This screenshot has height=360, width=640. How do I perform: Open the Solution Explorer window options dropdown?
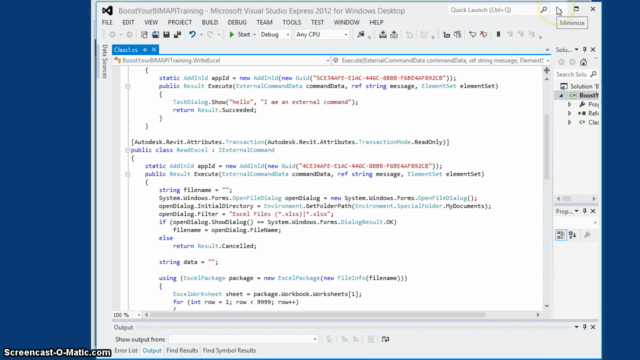coord(576,50)
